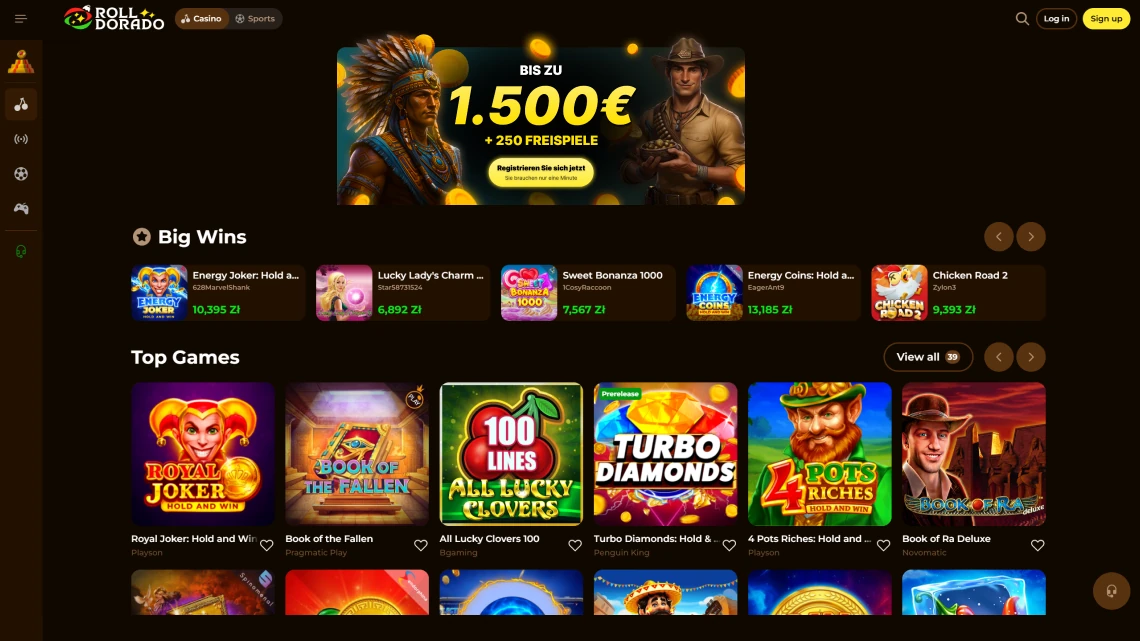The height and width of the screenshot is (641, 1140).
Task: Open the live casino broadcast sidebar icon
Action: (21, 139)
